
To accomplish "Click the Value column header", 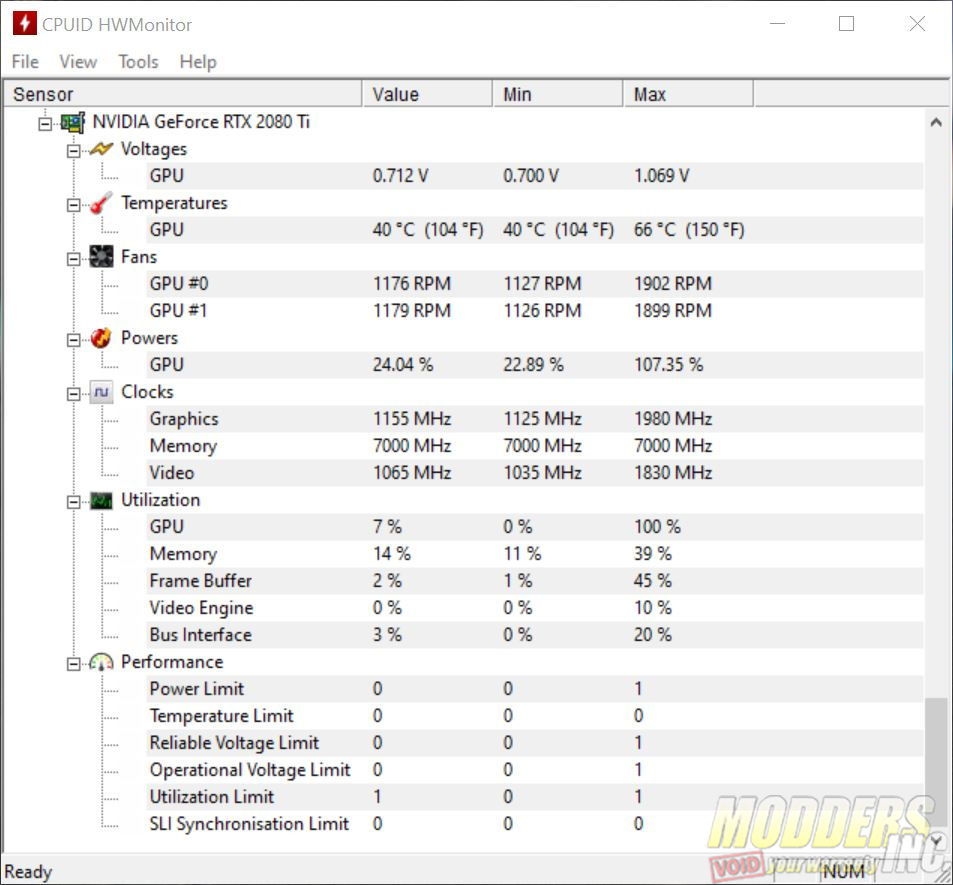I will pos(427,94).
